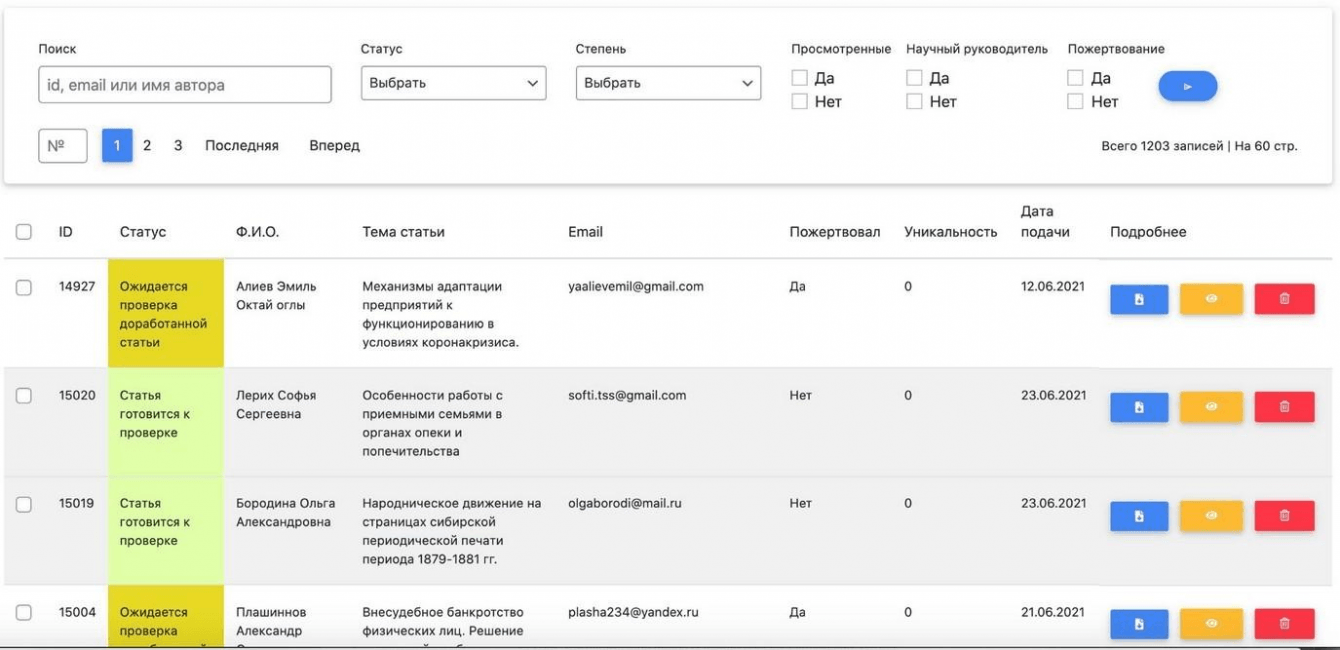The image size is (1340, 650).
Task: Delete article 15019 with the trash icon
Action: point(1284,515)
